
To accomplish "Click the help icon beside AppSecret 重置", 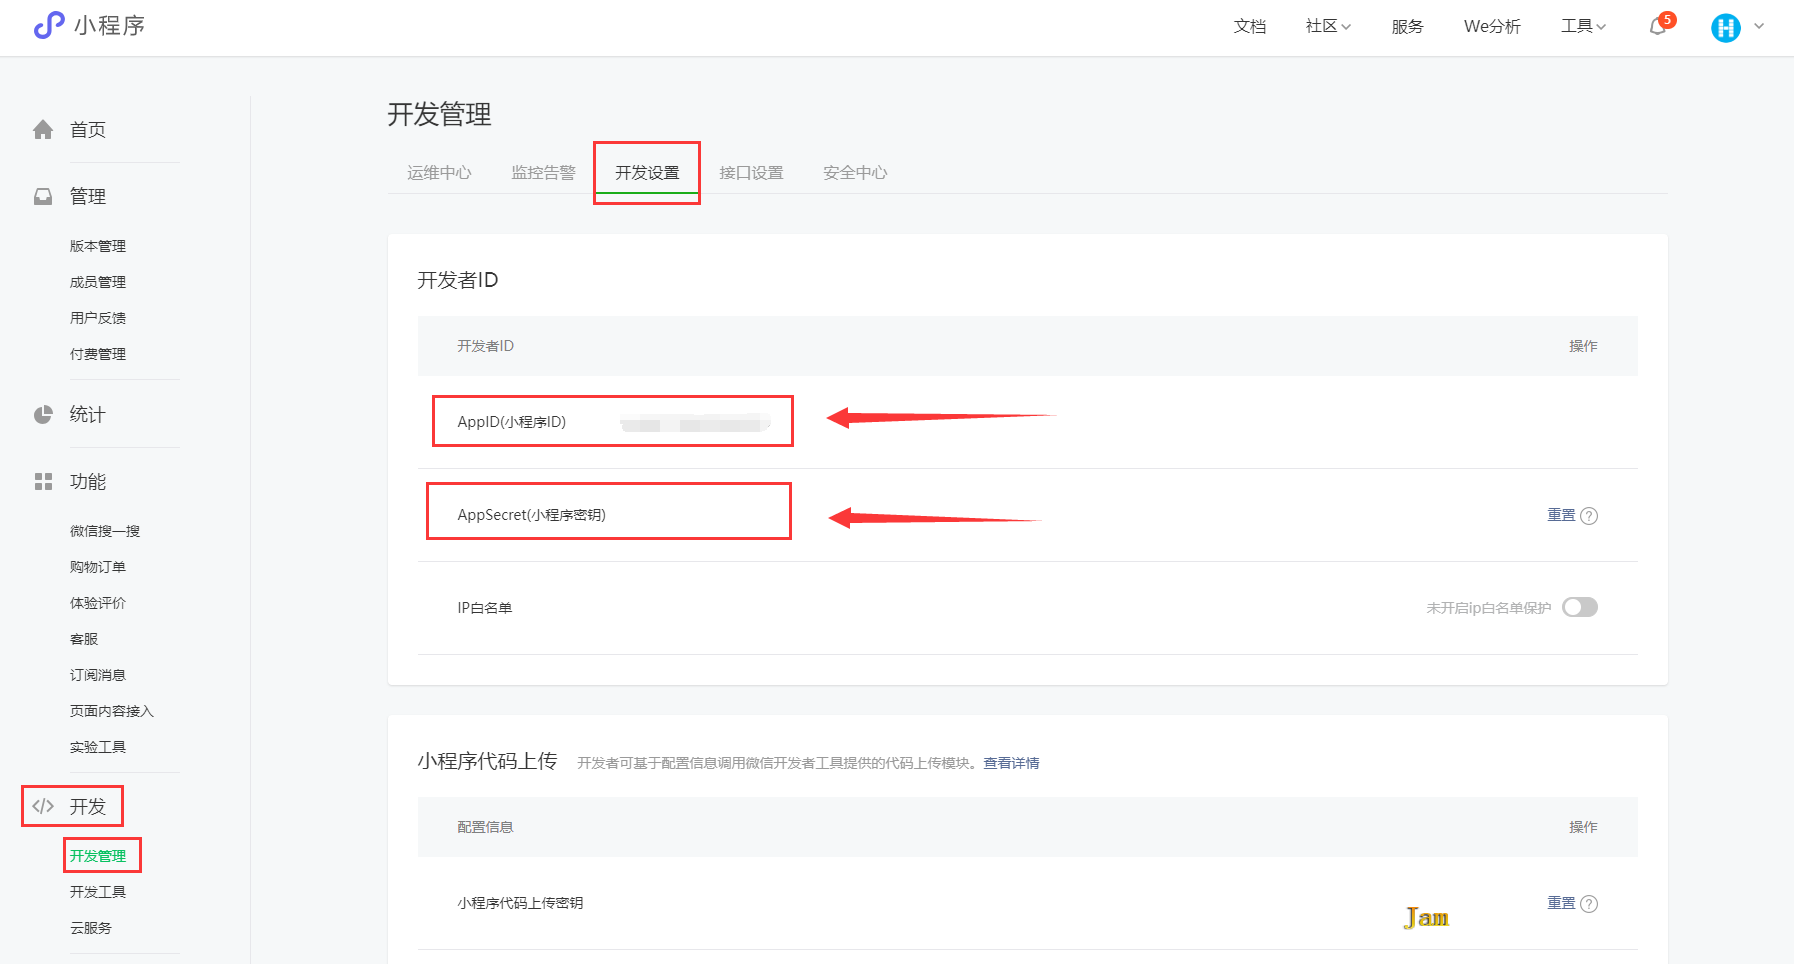I will pyautogui.click(x=1589, y=516).
